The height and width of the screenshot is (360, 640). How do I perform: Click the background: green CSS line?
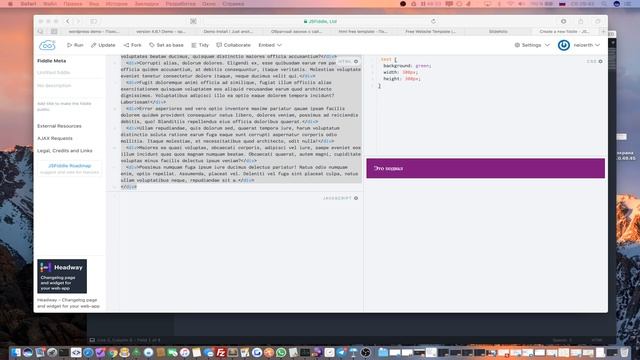click(407, 65)
